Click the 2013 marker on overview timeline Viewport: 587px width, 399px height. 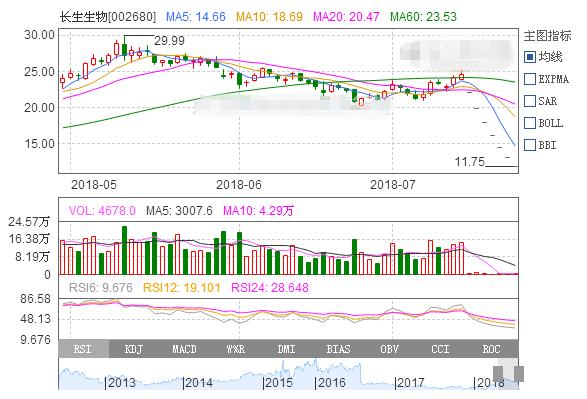pos(121,383)
